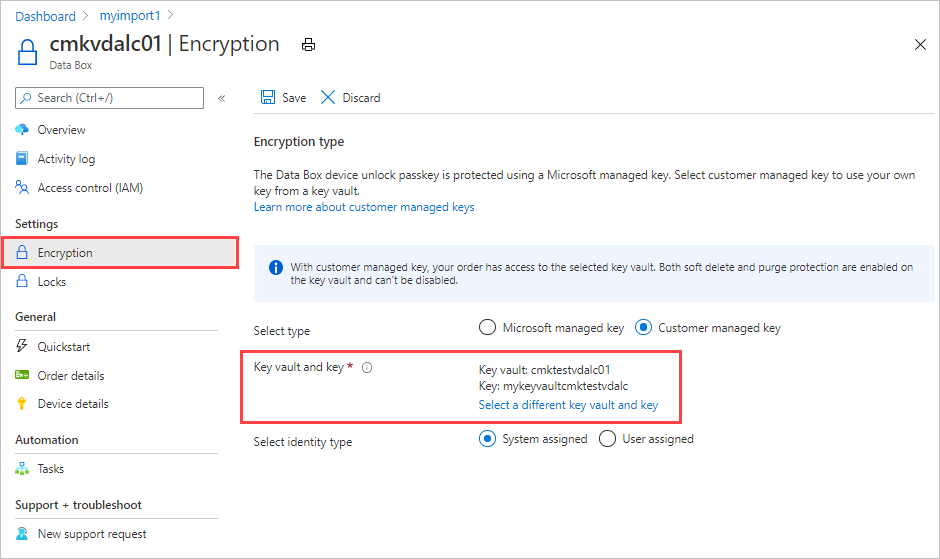
Task: Choose User assigned identity type
Action: (x=607, y=439)
